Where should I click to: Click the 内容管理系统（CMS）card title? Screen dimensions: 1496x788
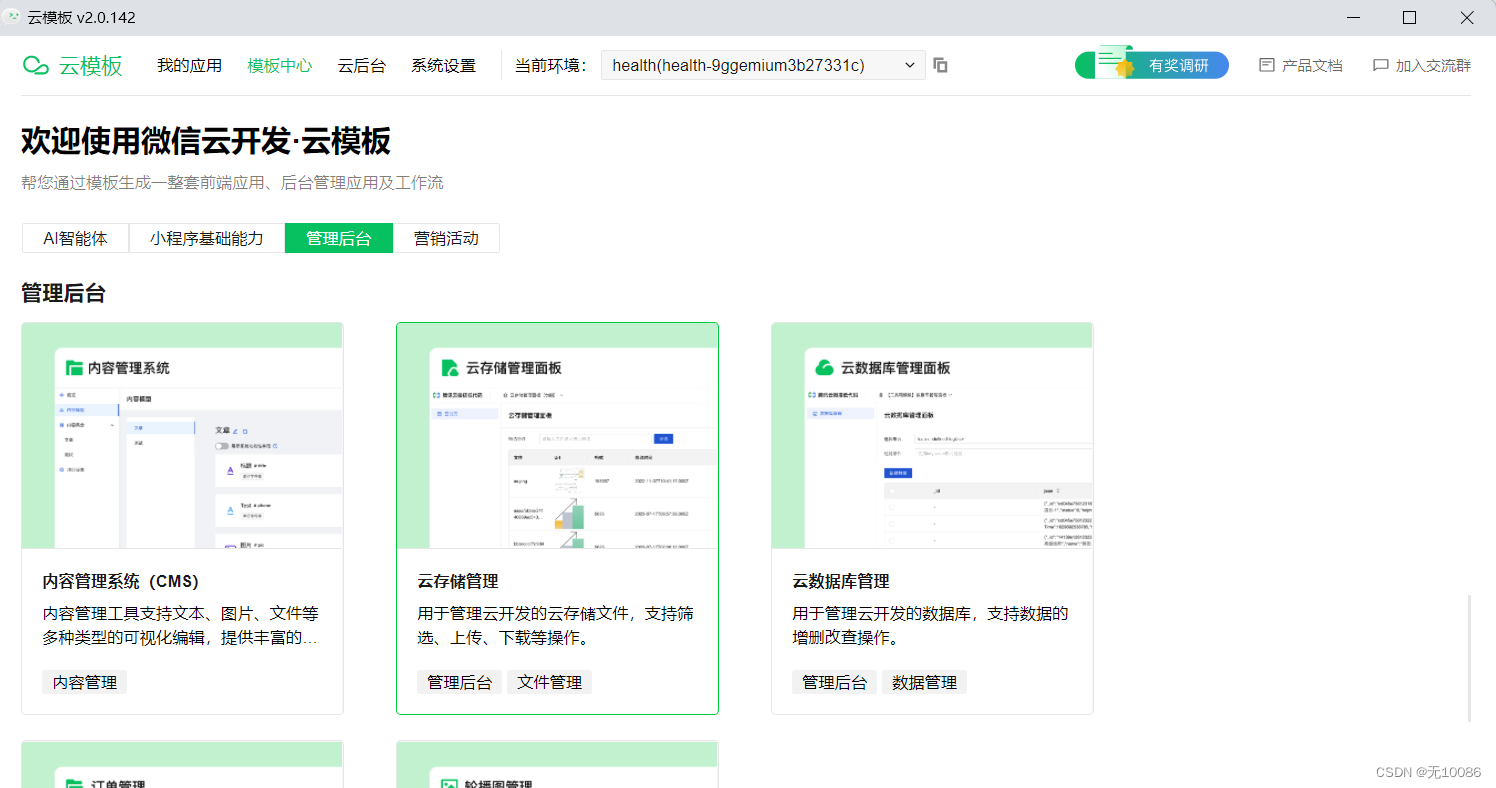click(121, 581)
